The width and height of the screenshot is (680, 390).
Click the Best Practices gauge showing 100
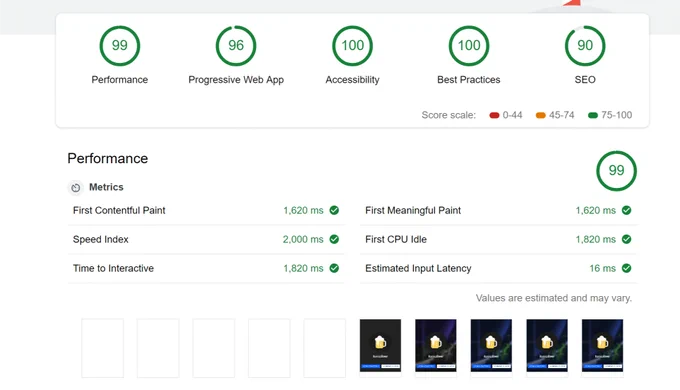coord(469,46)
